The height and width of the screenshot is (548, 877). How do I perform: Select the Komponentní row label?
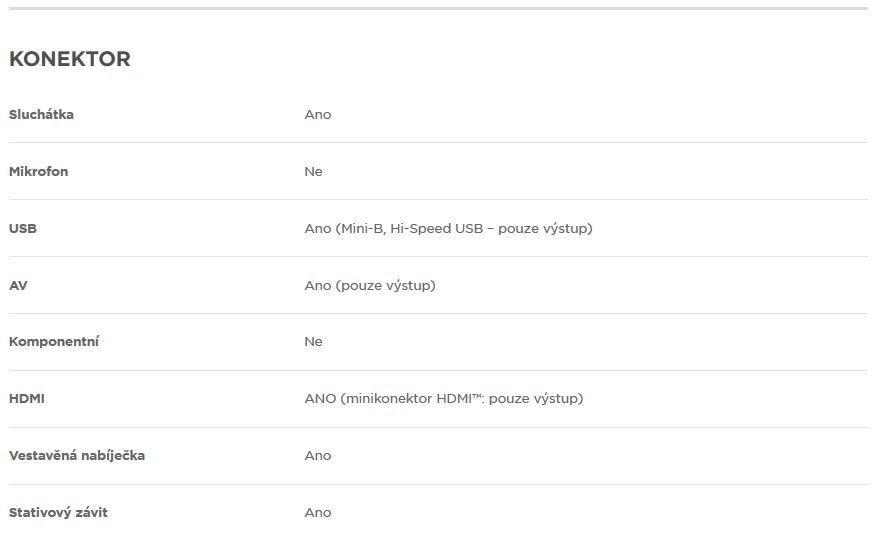tap(54, 342)
